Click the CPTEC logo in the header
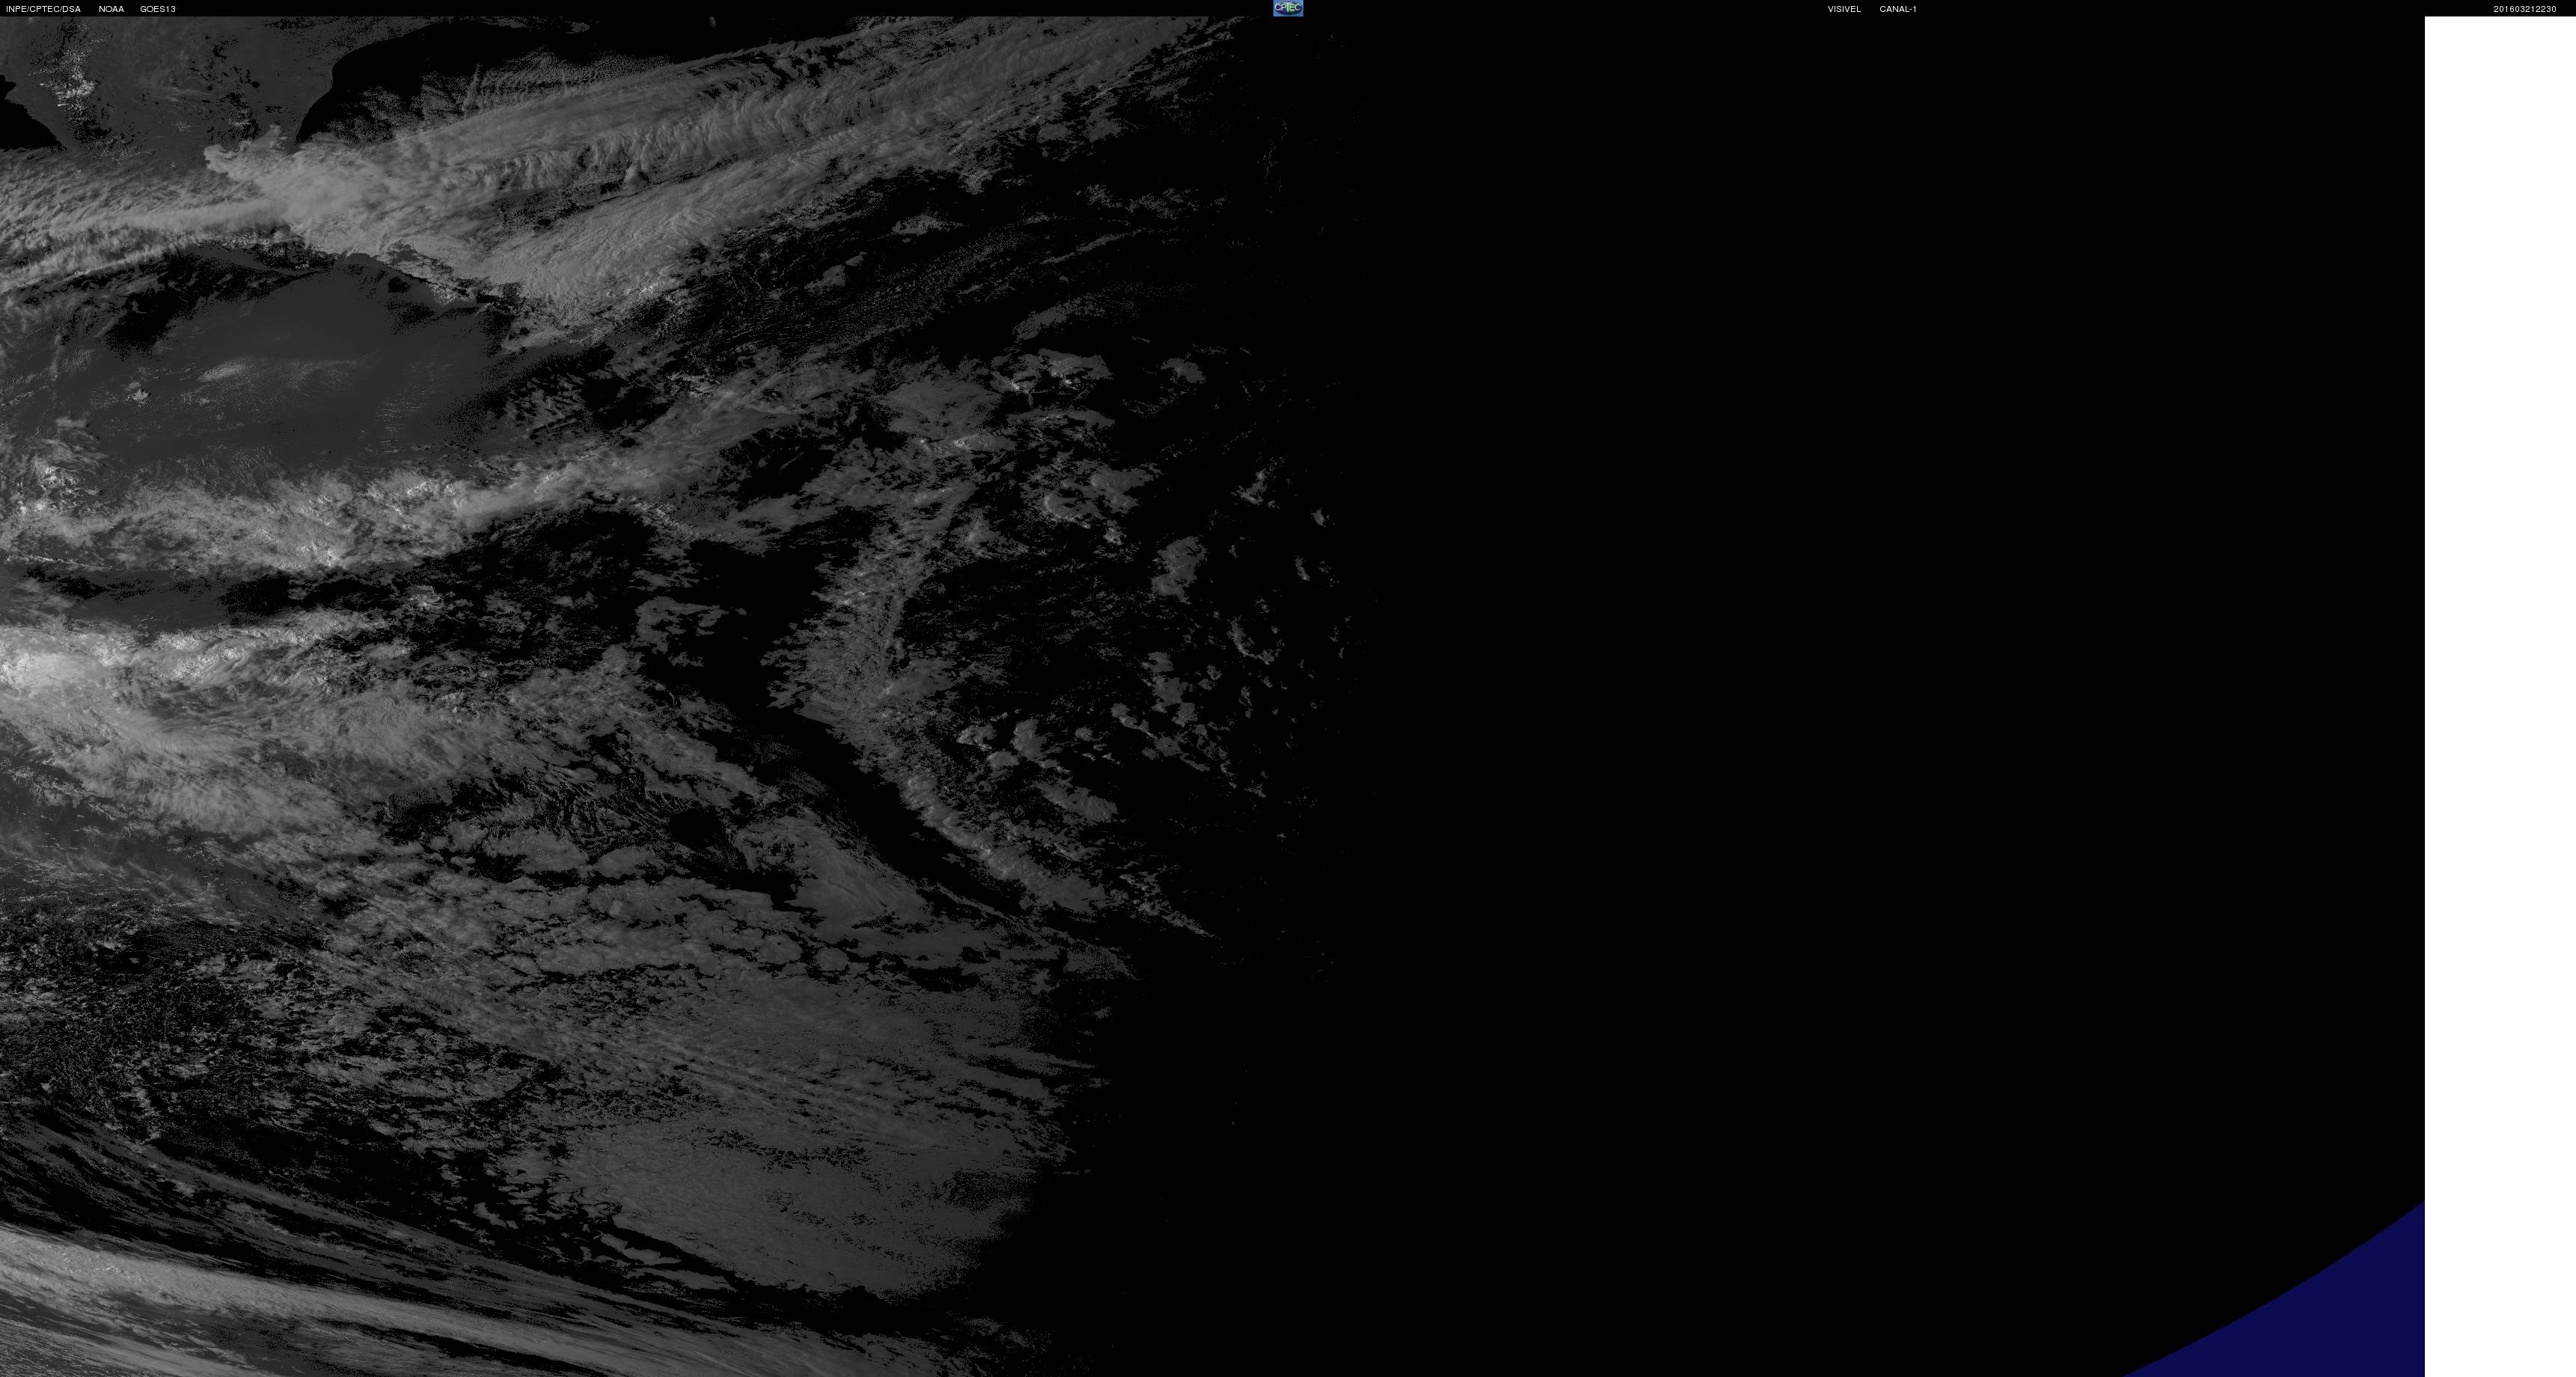Viewport: 2576px width, 1377px height. click(1288, 8)
